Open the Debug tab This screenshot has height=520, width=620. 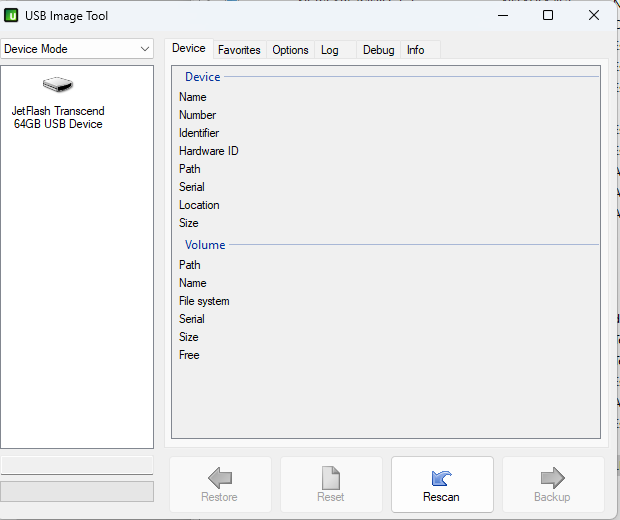coord(378,50)
